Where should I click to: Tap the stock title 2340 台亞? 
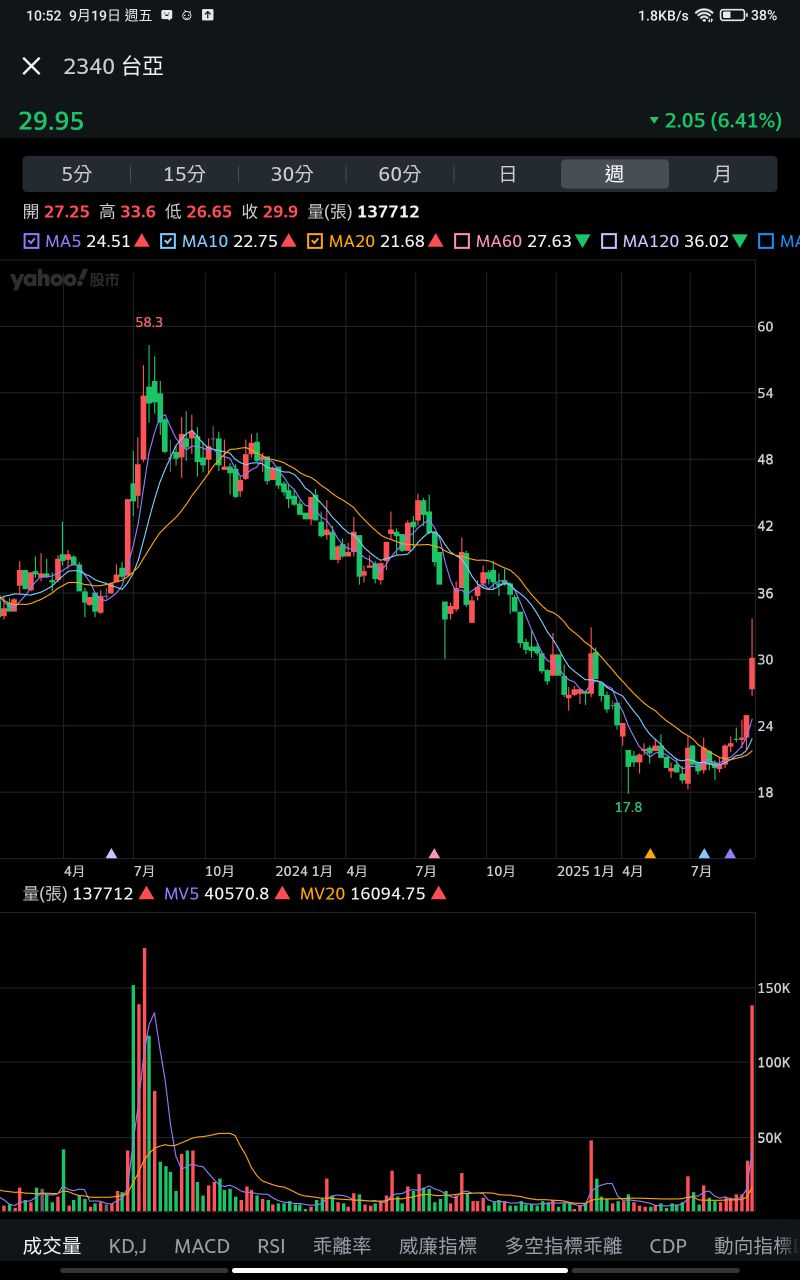113,66
